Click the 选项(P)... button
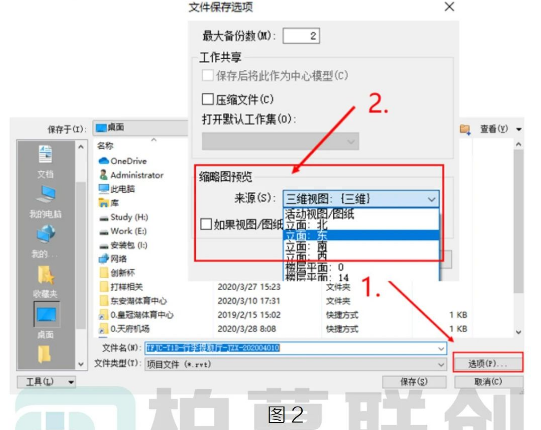 (488, 363)
